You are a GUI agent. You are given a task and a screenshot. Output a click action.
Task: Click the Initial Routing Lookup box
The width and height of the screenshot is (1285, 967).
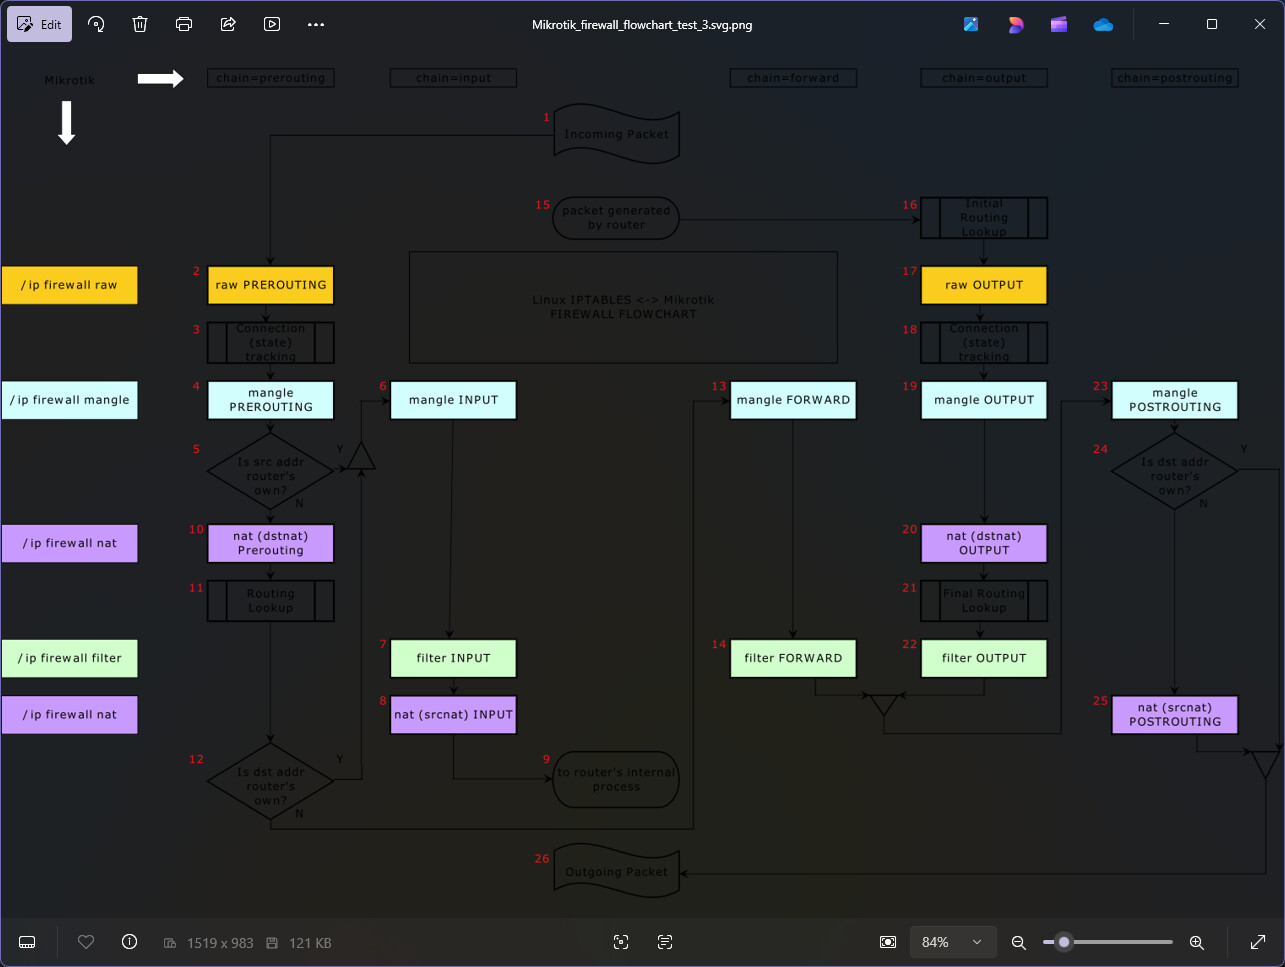click(x=984, y=218)
